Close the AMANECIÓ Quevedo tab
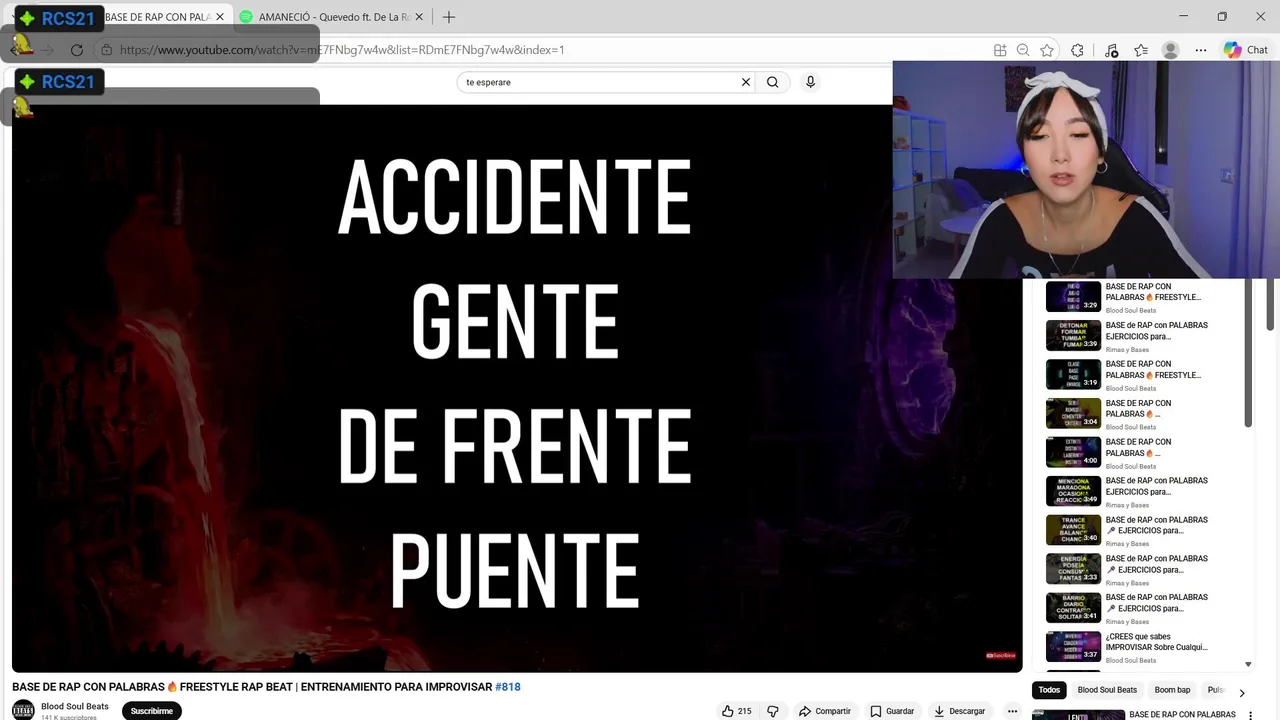Screen dimensions: 1280x720 [419, 17]
